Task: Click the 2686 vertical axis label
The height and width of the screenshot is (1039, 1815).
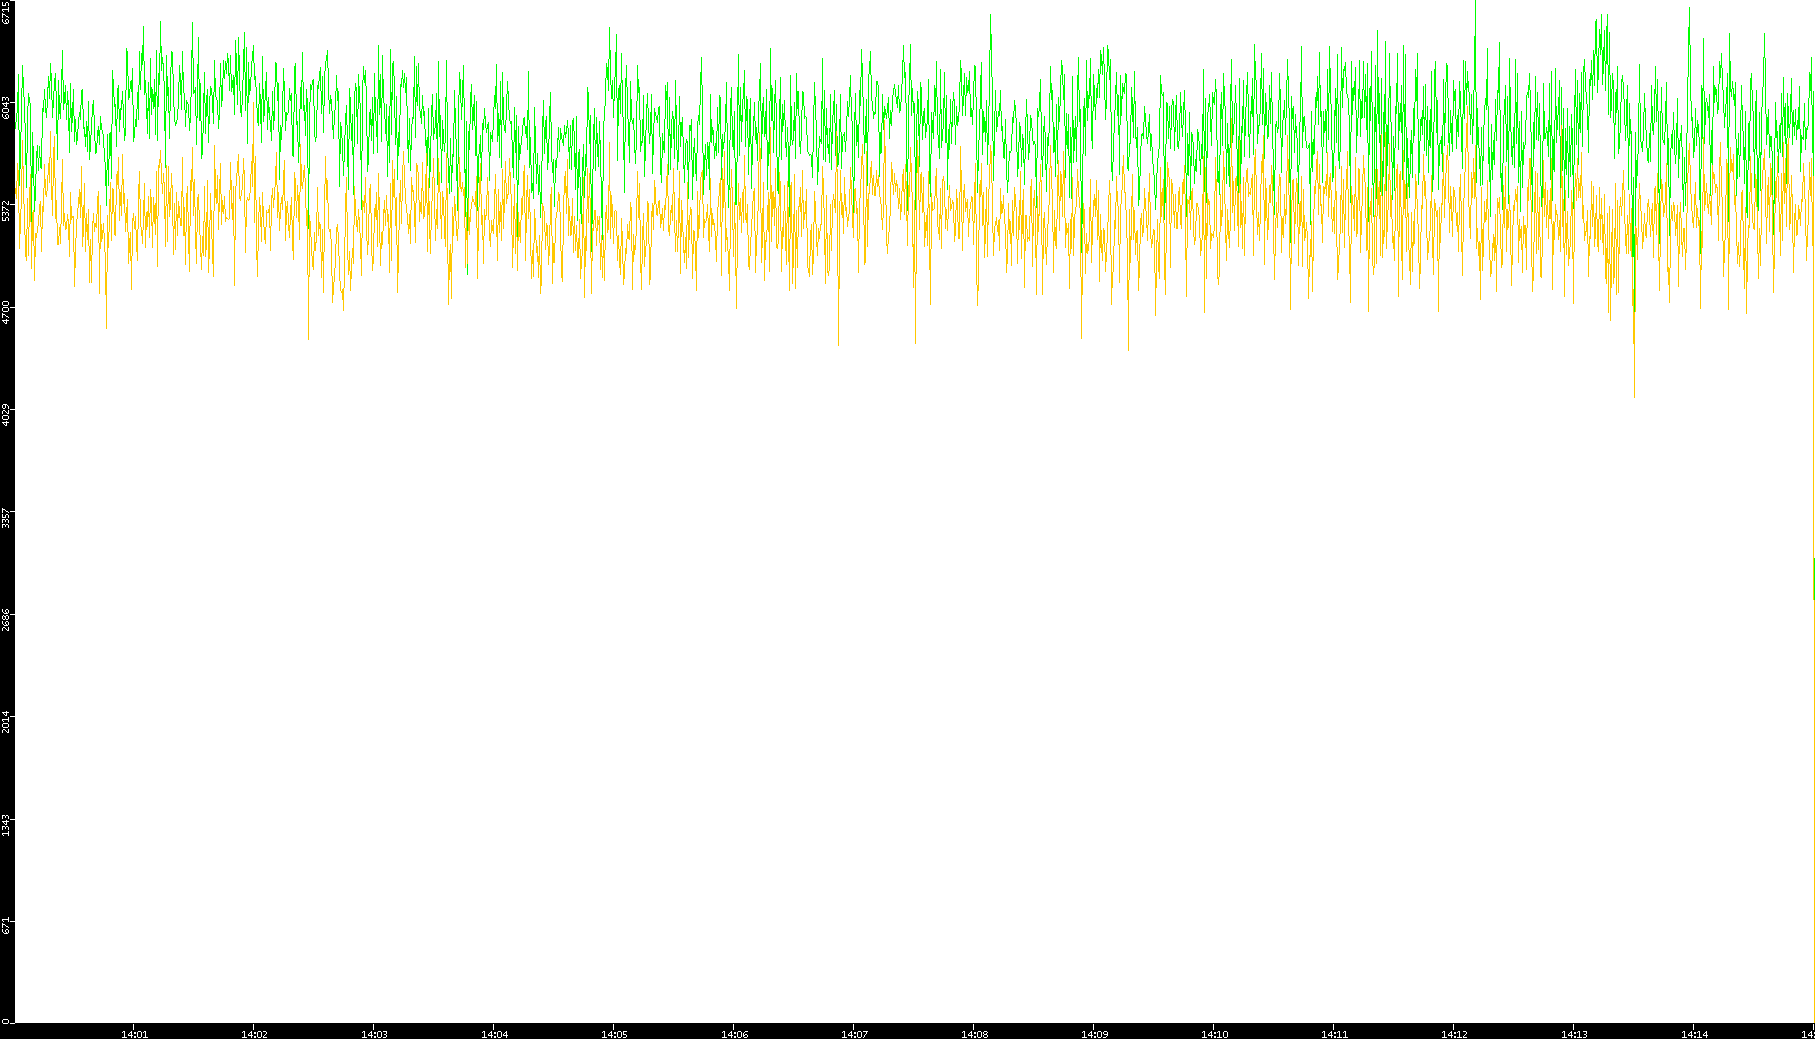Action: tap(6, 620)
